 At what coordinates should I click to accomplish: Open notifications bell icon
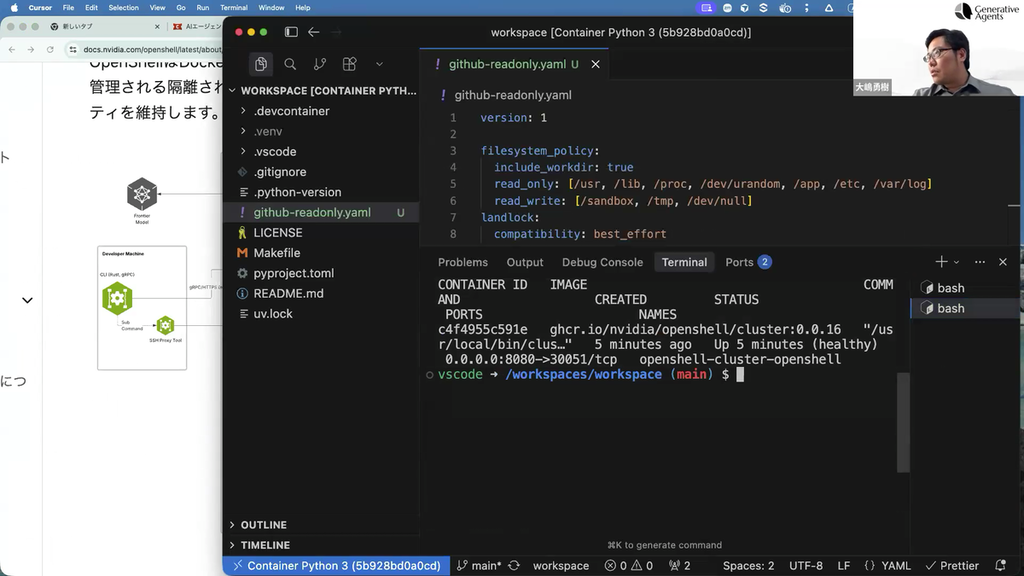tap(1000, 566)
